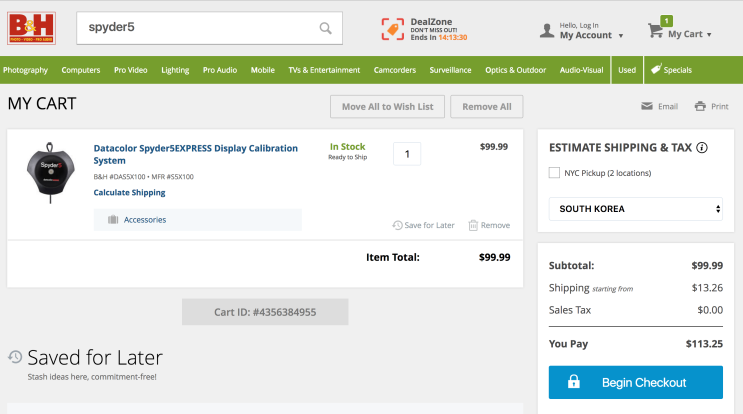
Task: Click the You Pay $113.25 amount
Action: tap(704, 344)
